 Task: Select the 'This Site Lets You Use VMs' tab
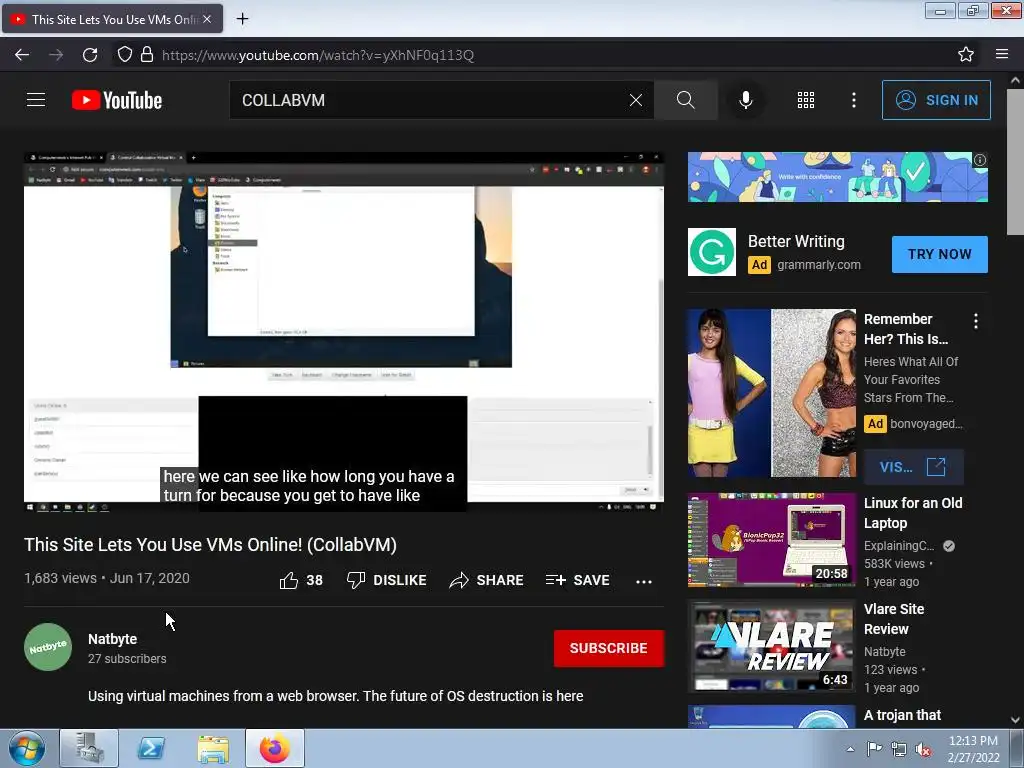pos(112,19)
